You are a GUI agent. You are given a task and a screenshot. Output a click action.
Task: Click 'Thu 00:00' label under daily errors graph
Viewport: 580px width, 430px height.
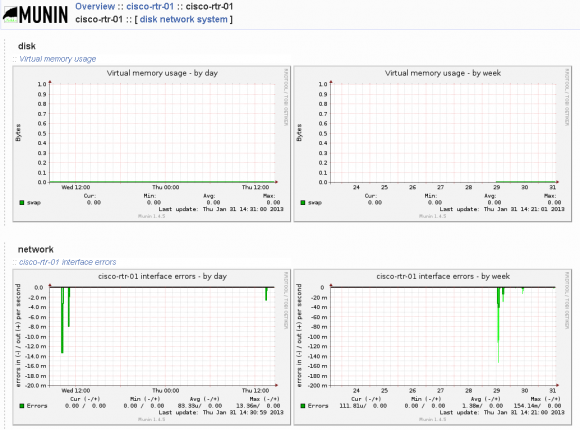tap(166, 390)
